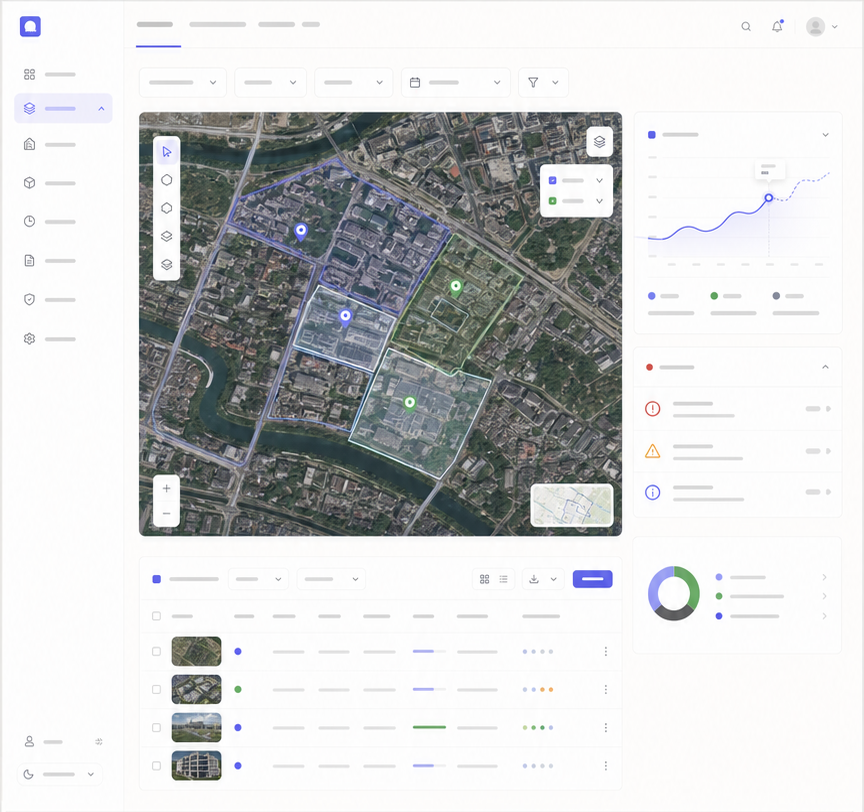Select the pointer tool in the map toolbar
Viewport: 864px width, 812px height.
[x=166, y=151]
